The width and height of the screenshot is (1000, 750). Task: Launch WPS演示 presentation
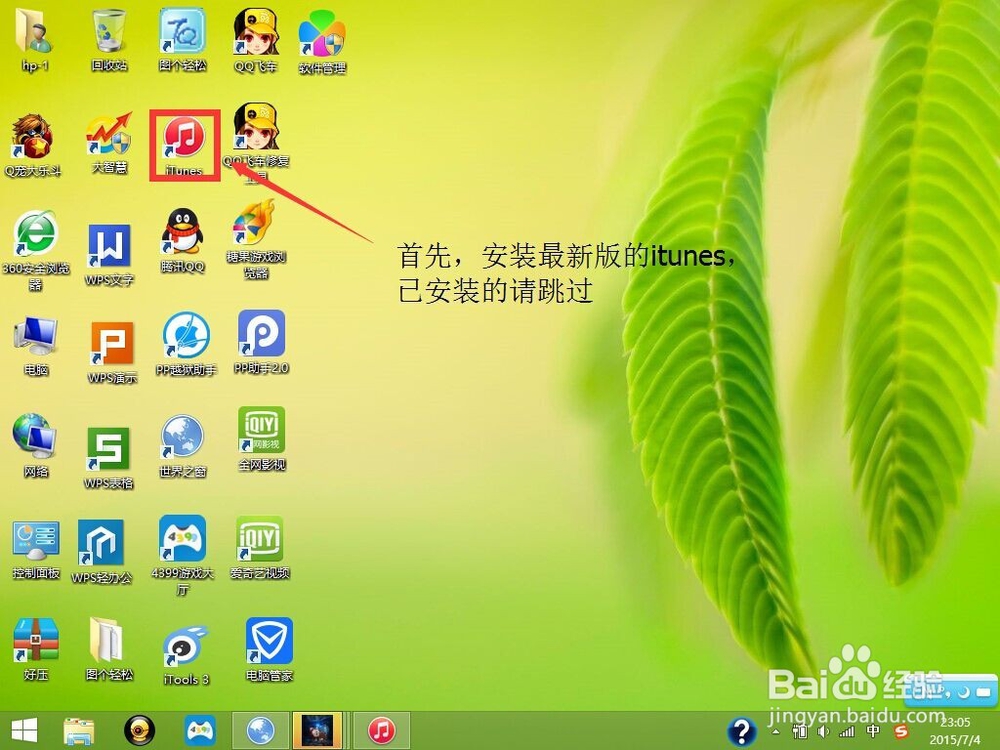112,352
